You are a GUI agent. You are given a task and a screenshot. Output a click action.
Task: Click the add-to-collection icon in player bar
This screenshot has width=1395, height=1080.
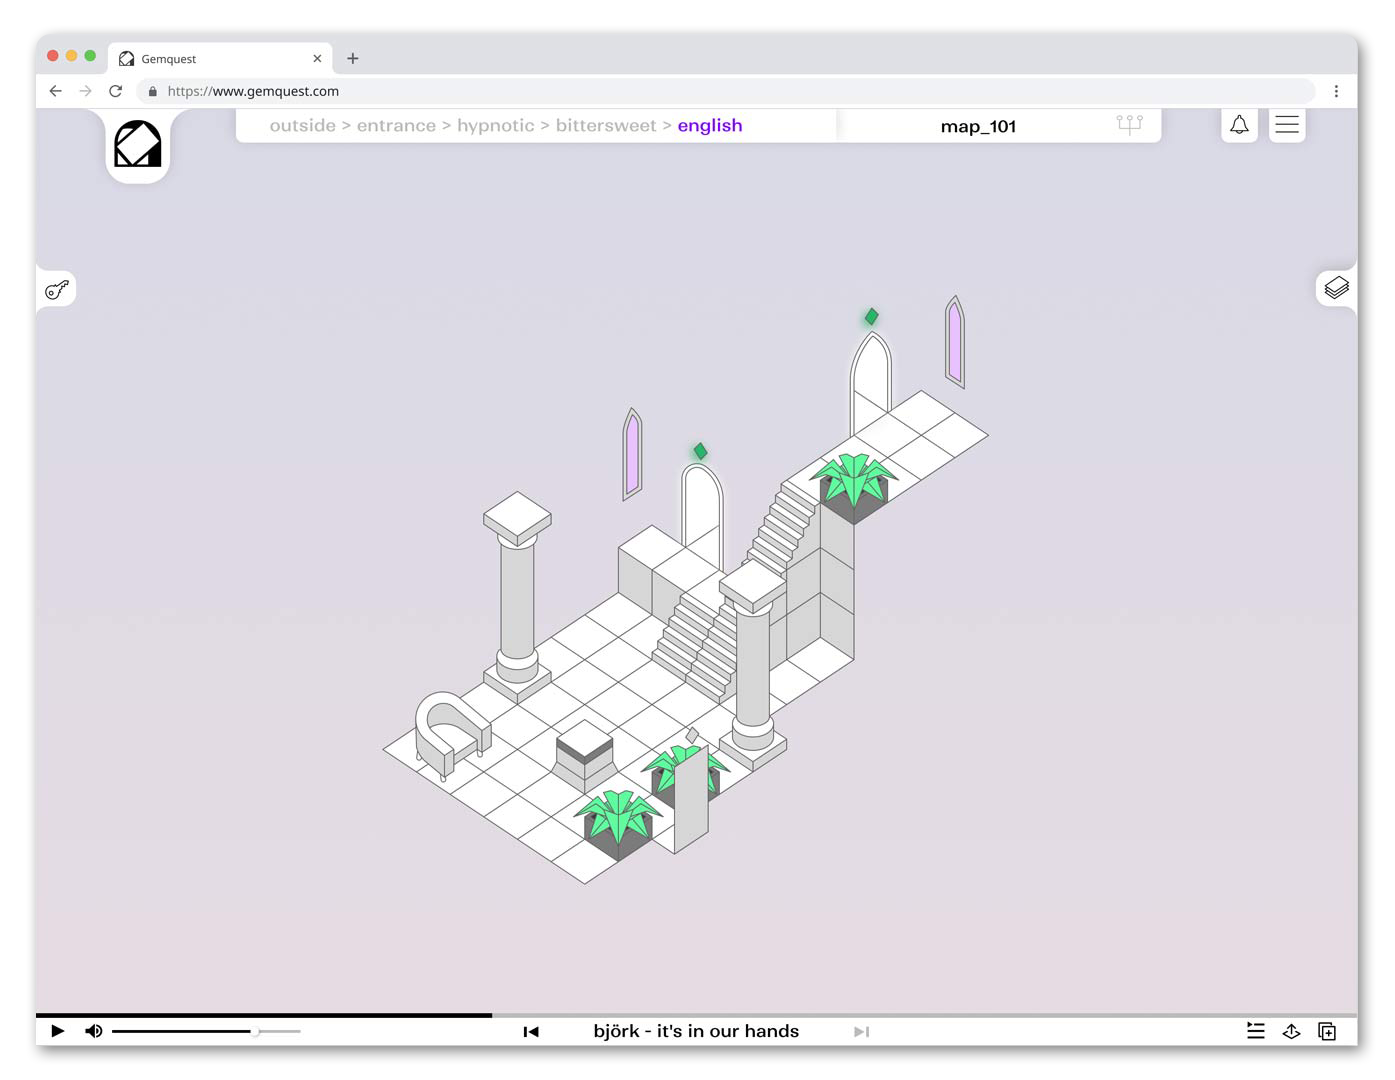(1327, 1031)
